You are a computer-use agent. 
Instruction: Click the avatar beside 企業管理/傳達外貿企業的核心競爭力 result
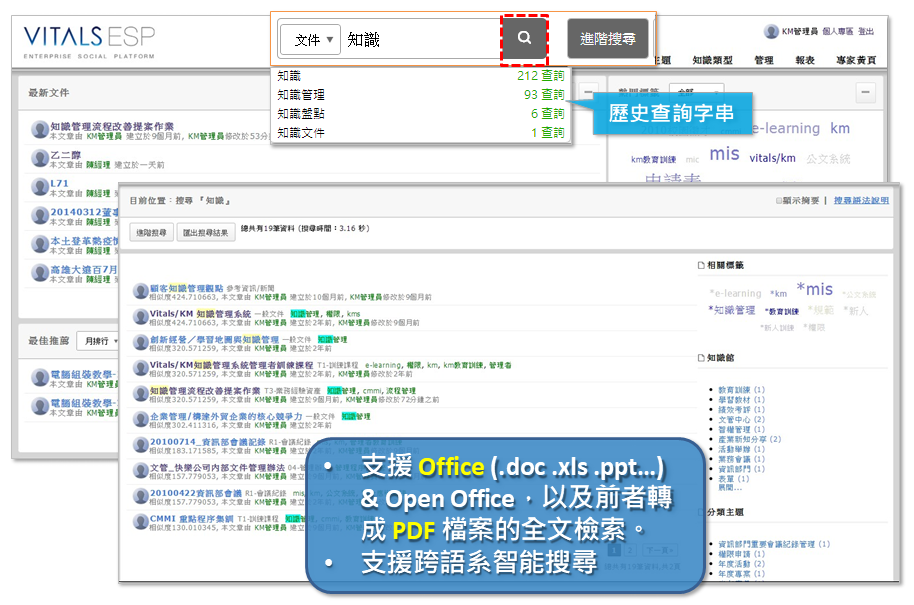140,419
